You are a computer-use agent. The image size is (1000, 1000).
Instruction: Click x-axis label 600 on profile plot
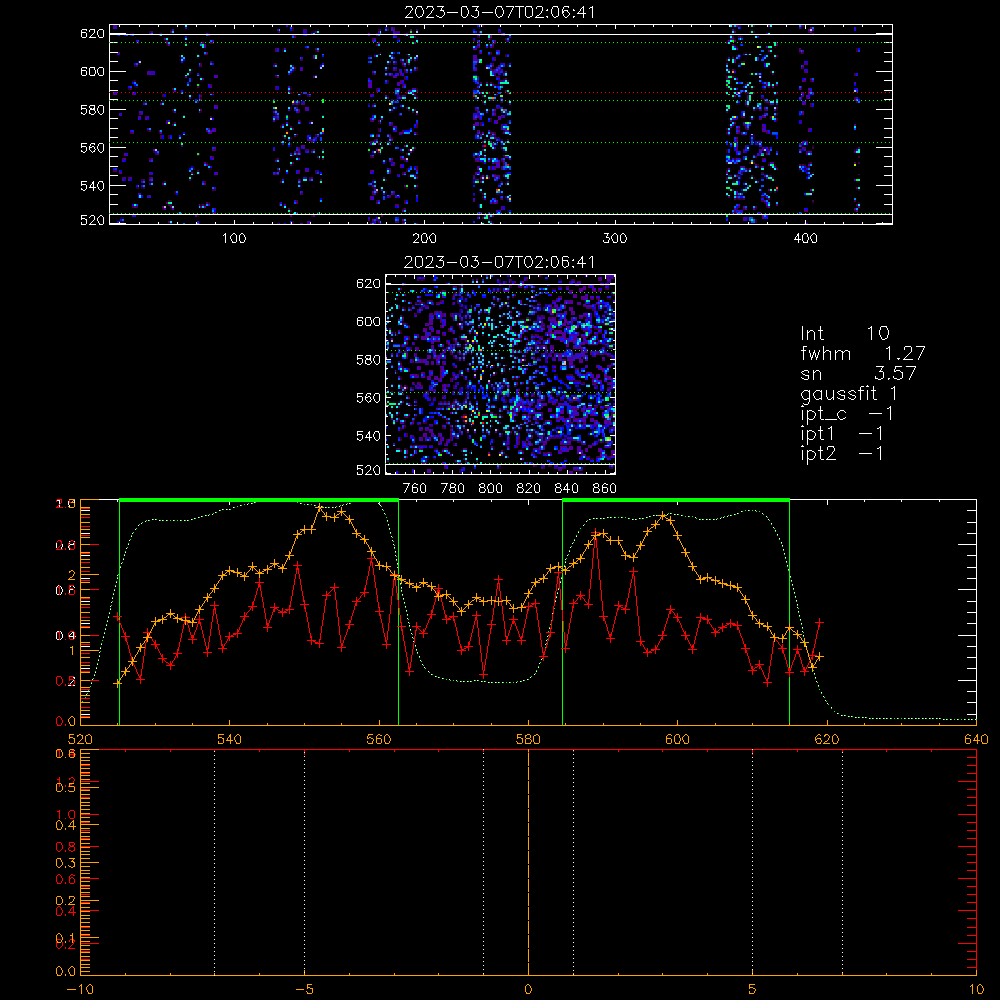click(677, 739)
